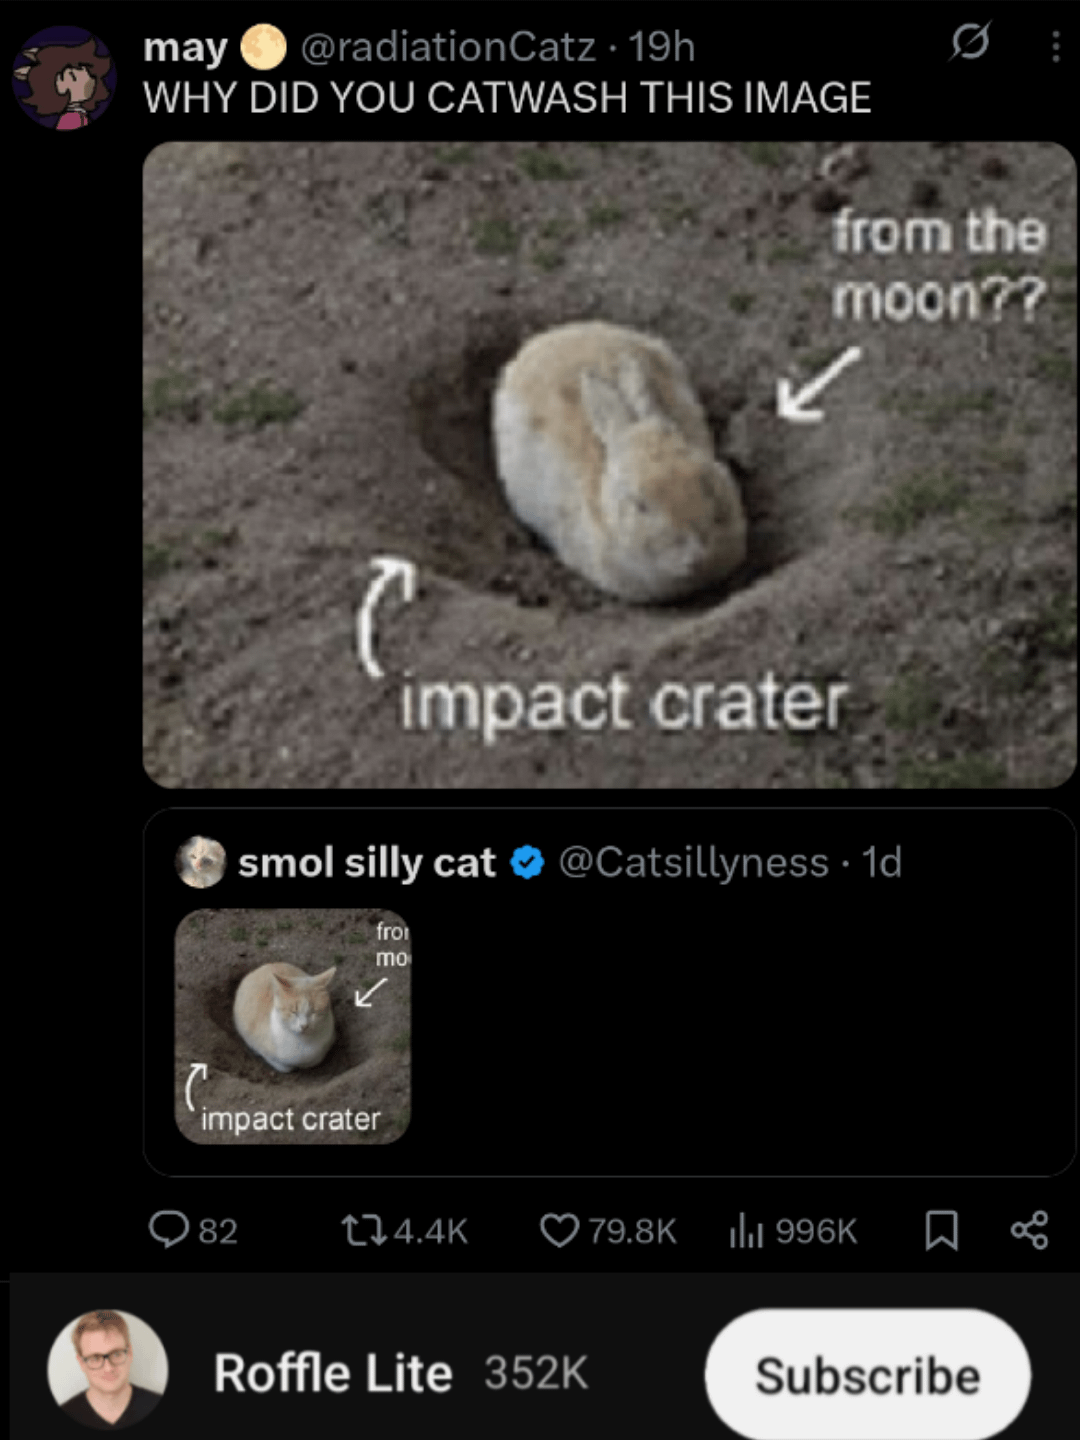
Task: Click the reply comment icon
Action: (x=168, y=1230)
